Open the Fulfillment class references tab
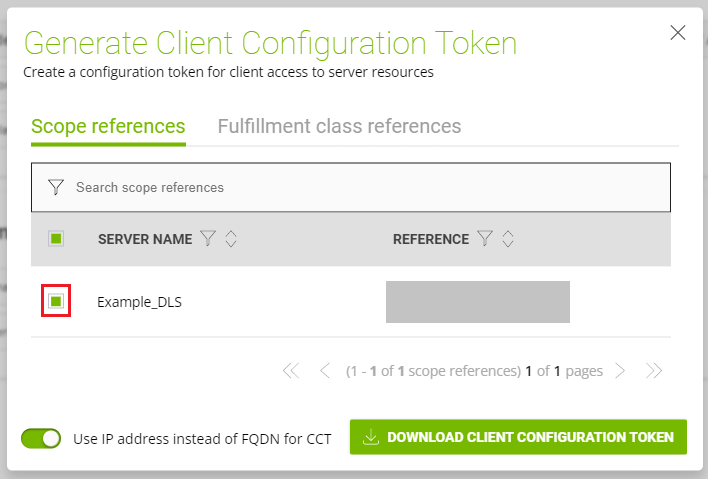708x479 pixels. click(339, 126)
